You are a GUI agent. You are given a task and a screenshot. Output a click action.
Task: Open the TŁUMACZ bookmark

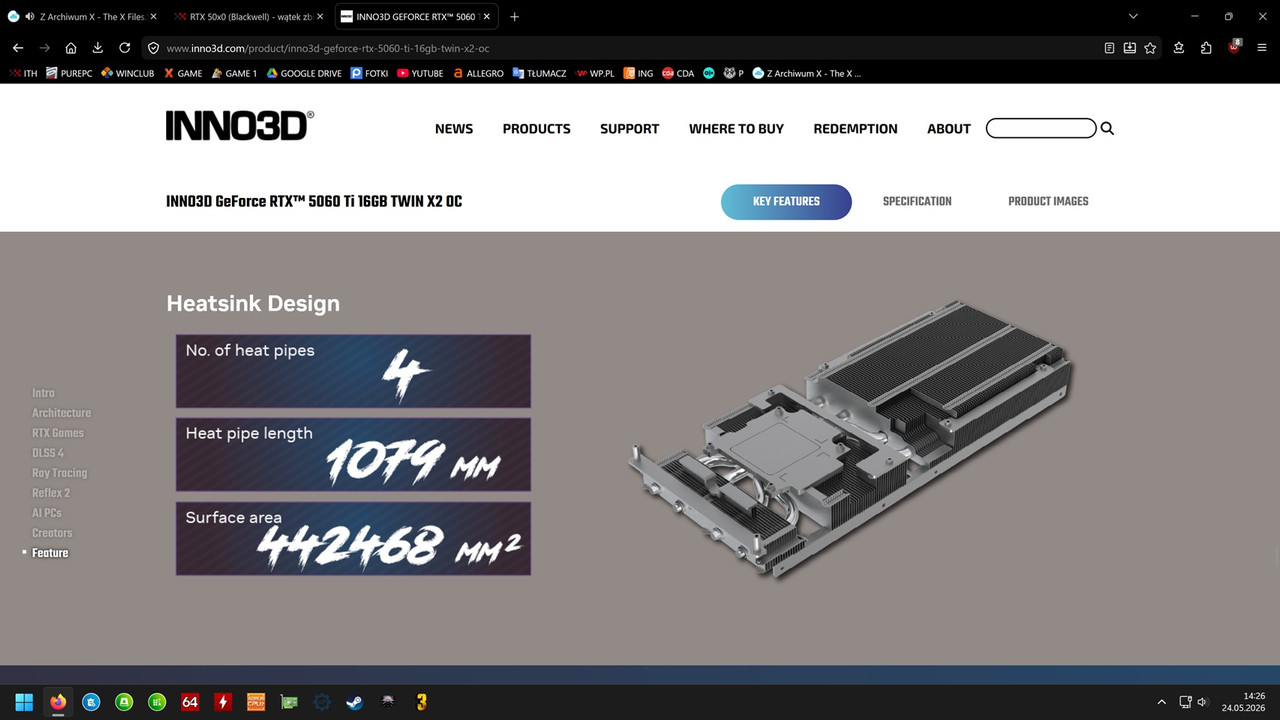click(539, 73)
